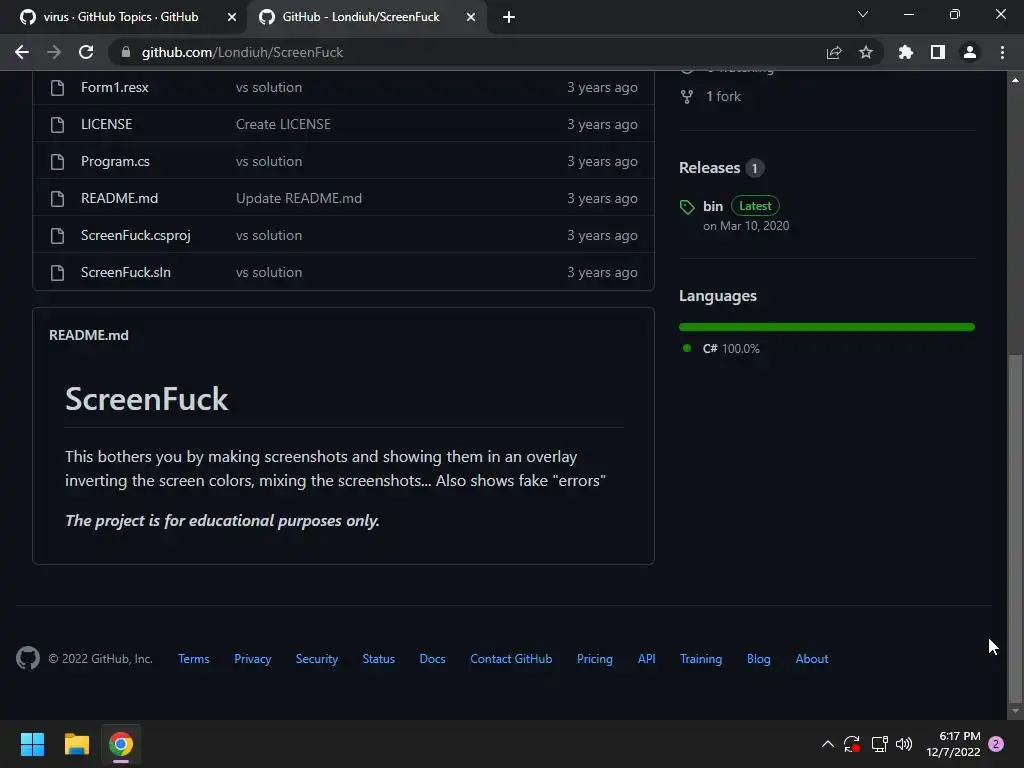Reload the GitHub page

pyautogui.click(x=86, y=52)
